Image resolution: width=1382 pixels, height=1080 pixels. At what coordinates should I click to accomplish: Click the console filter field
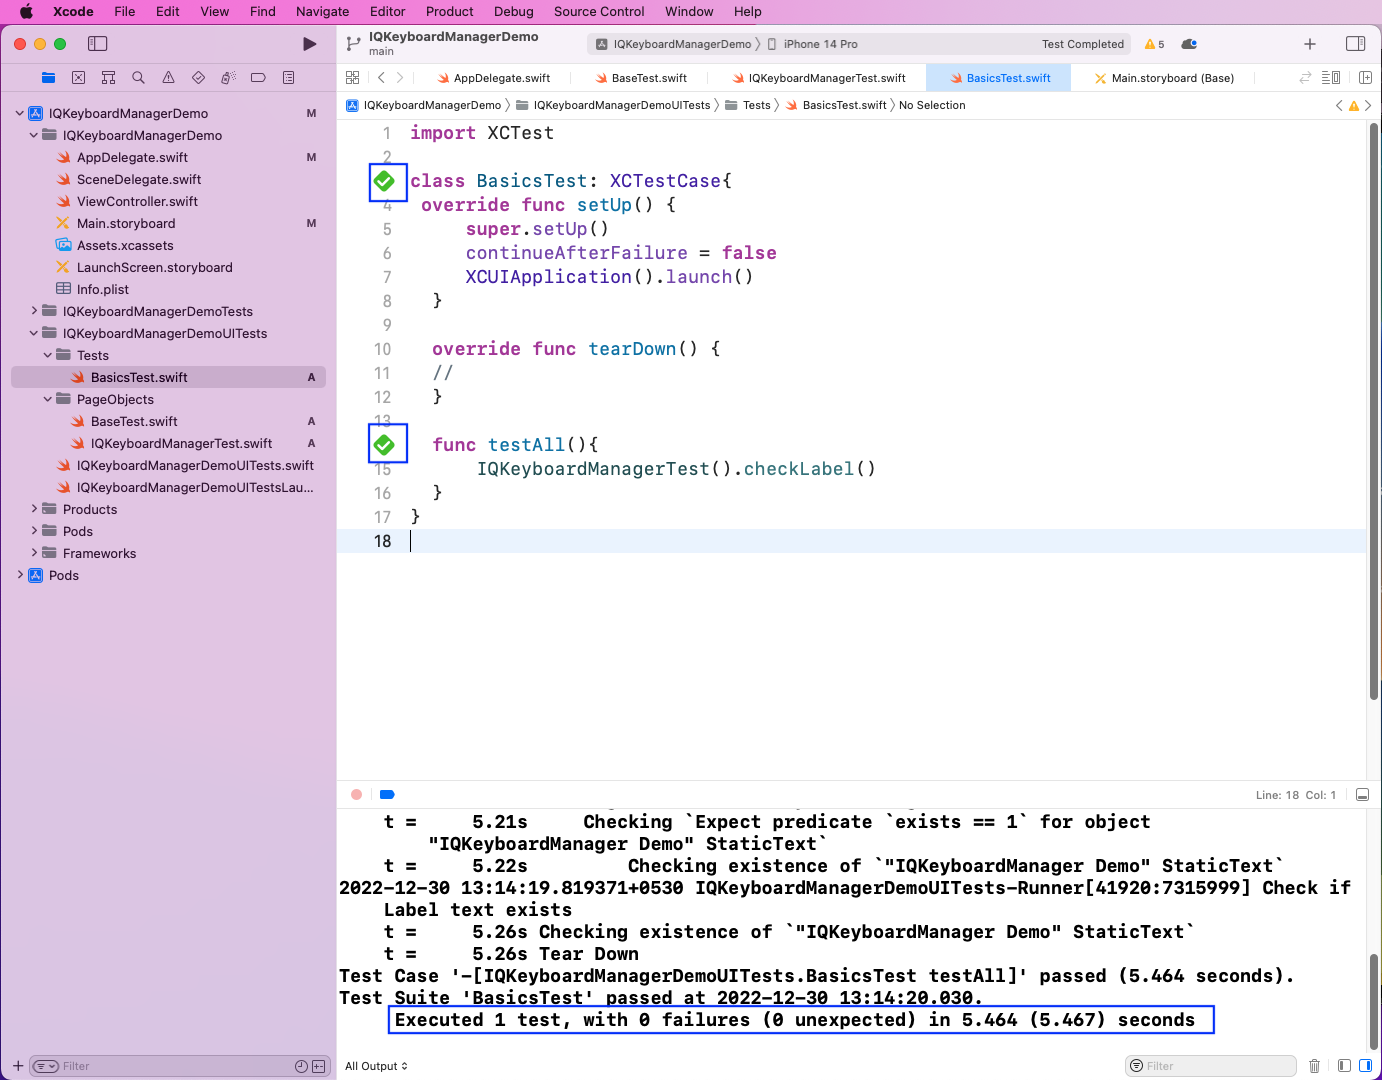tap(1211, 1066)
